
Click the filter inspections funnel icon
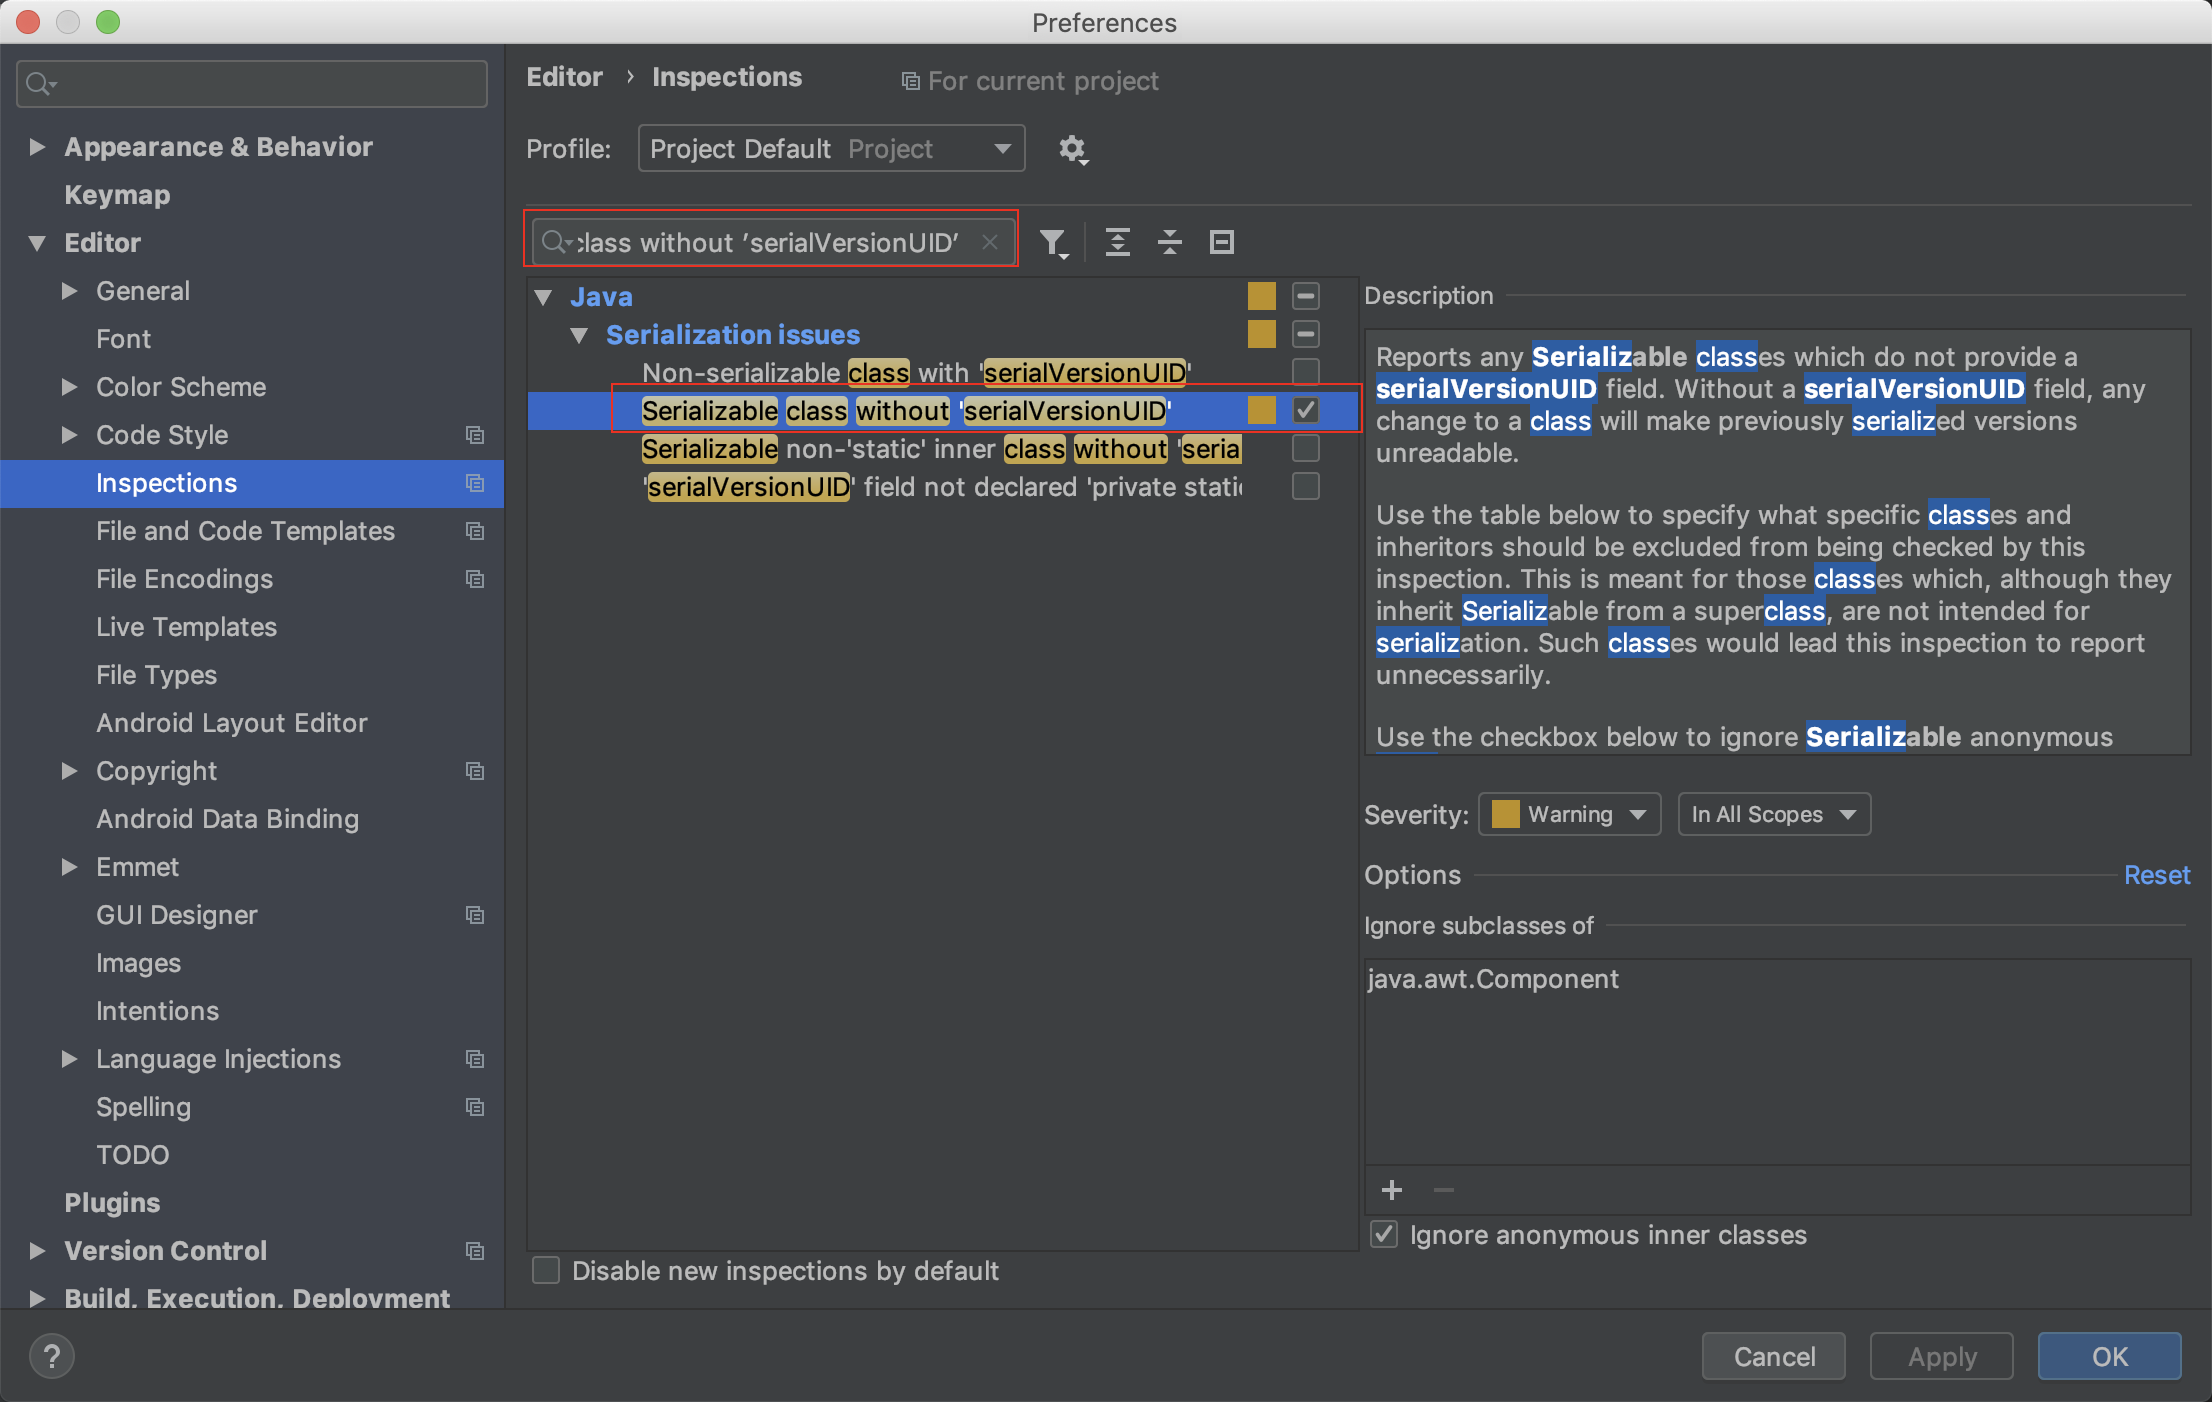(x=1052, y=242)
